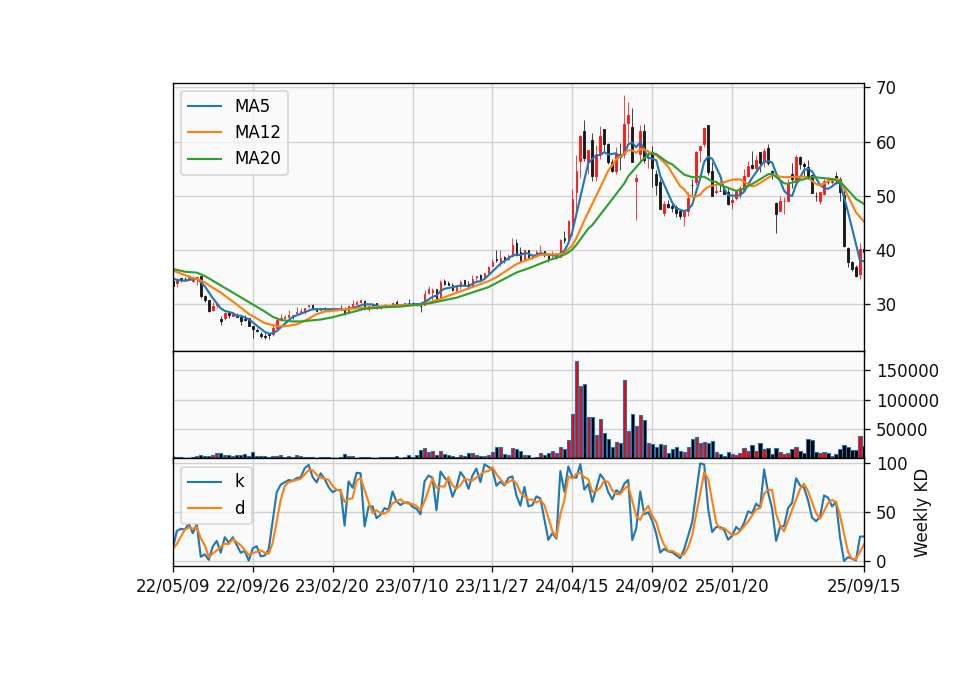Viewport: 960px width, 690px height.
Task: Click the 23/07/10 date label
Action: click(412, 586)
